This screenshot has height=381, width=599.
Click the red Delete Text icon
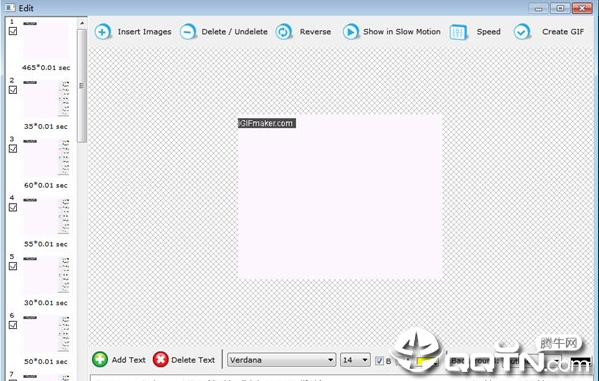point(160,360)
